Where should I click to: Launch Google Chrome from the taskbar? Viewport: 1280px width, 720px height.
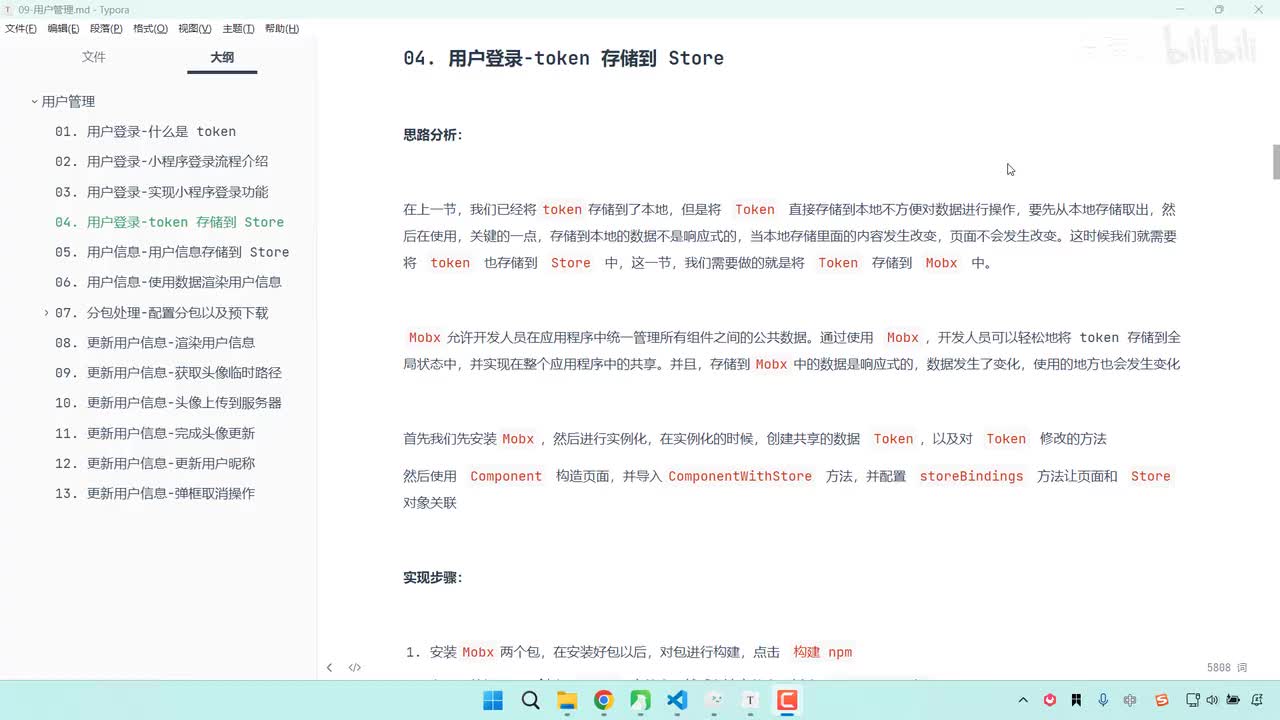pos(604,701)
